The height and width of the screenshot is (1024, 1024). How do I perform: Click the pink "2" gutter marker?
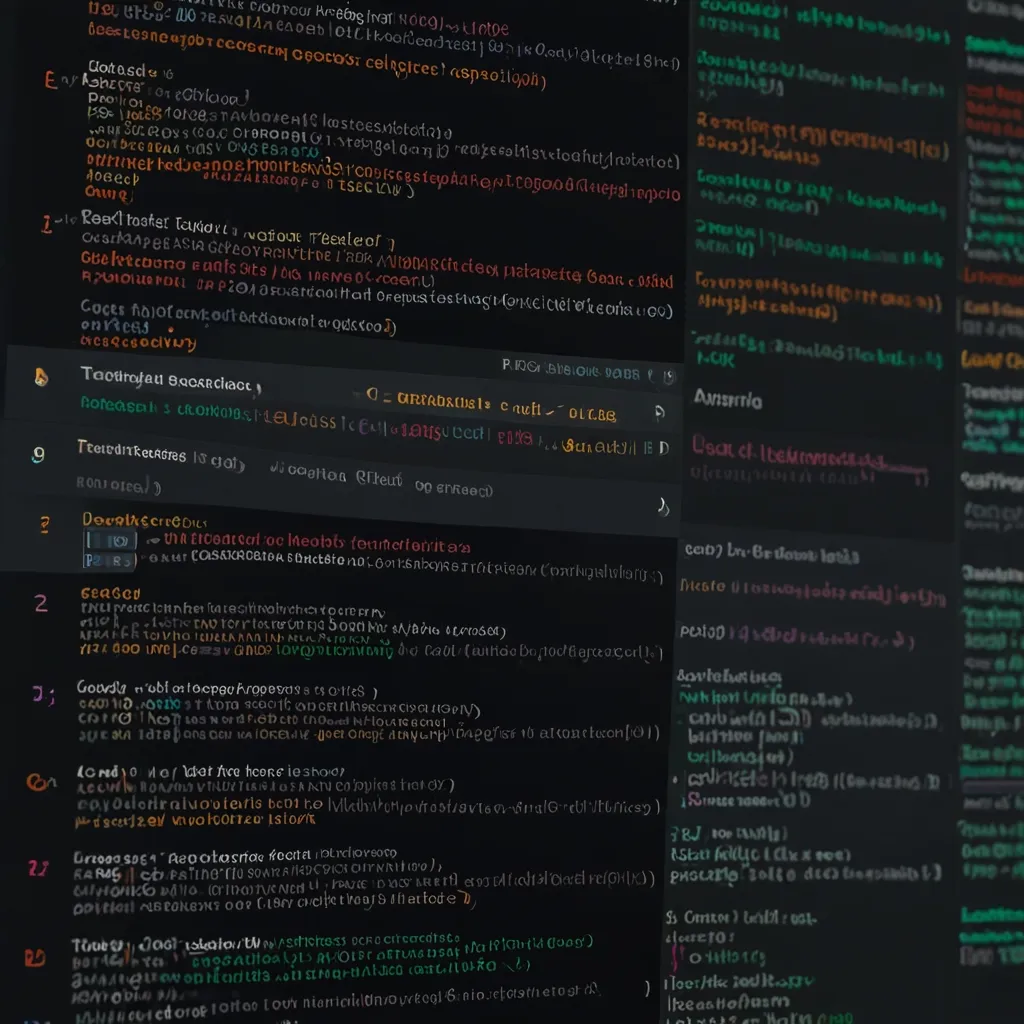click(x=41, y=603)
